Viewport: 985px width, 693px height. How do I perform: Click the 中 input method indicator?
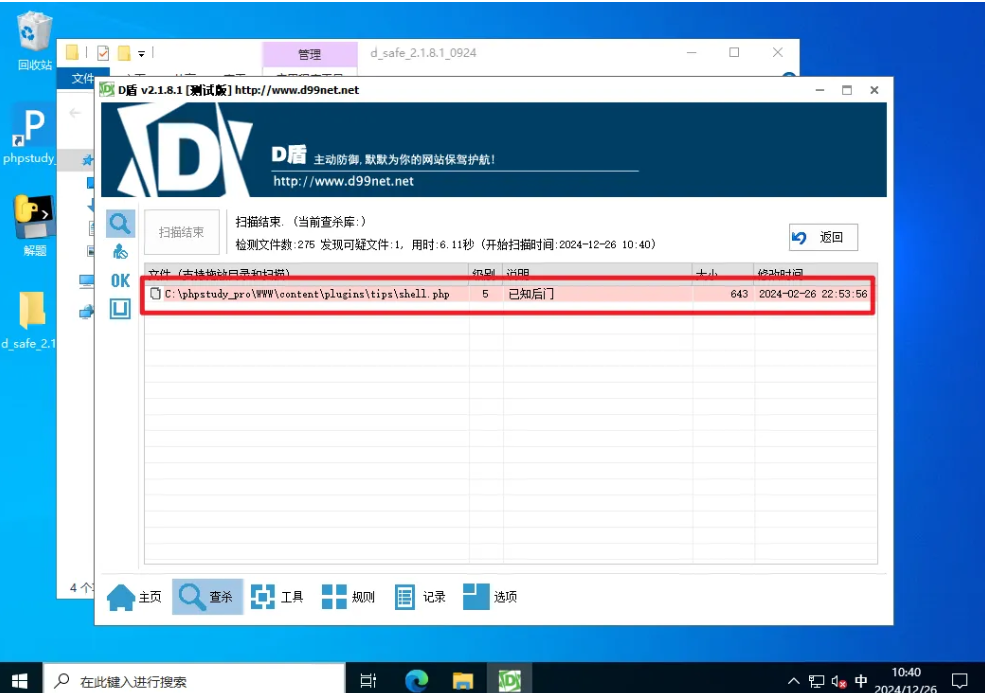pos(861,681)
